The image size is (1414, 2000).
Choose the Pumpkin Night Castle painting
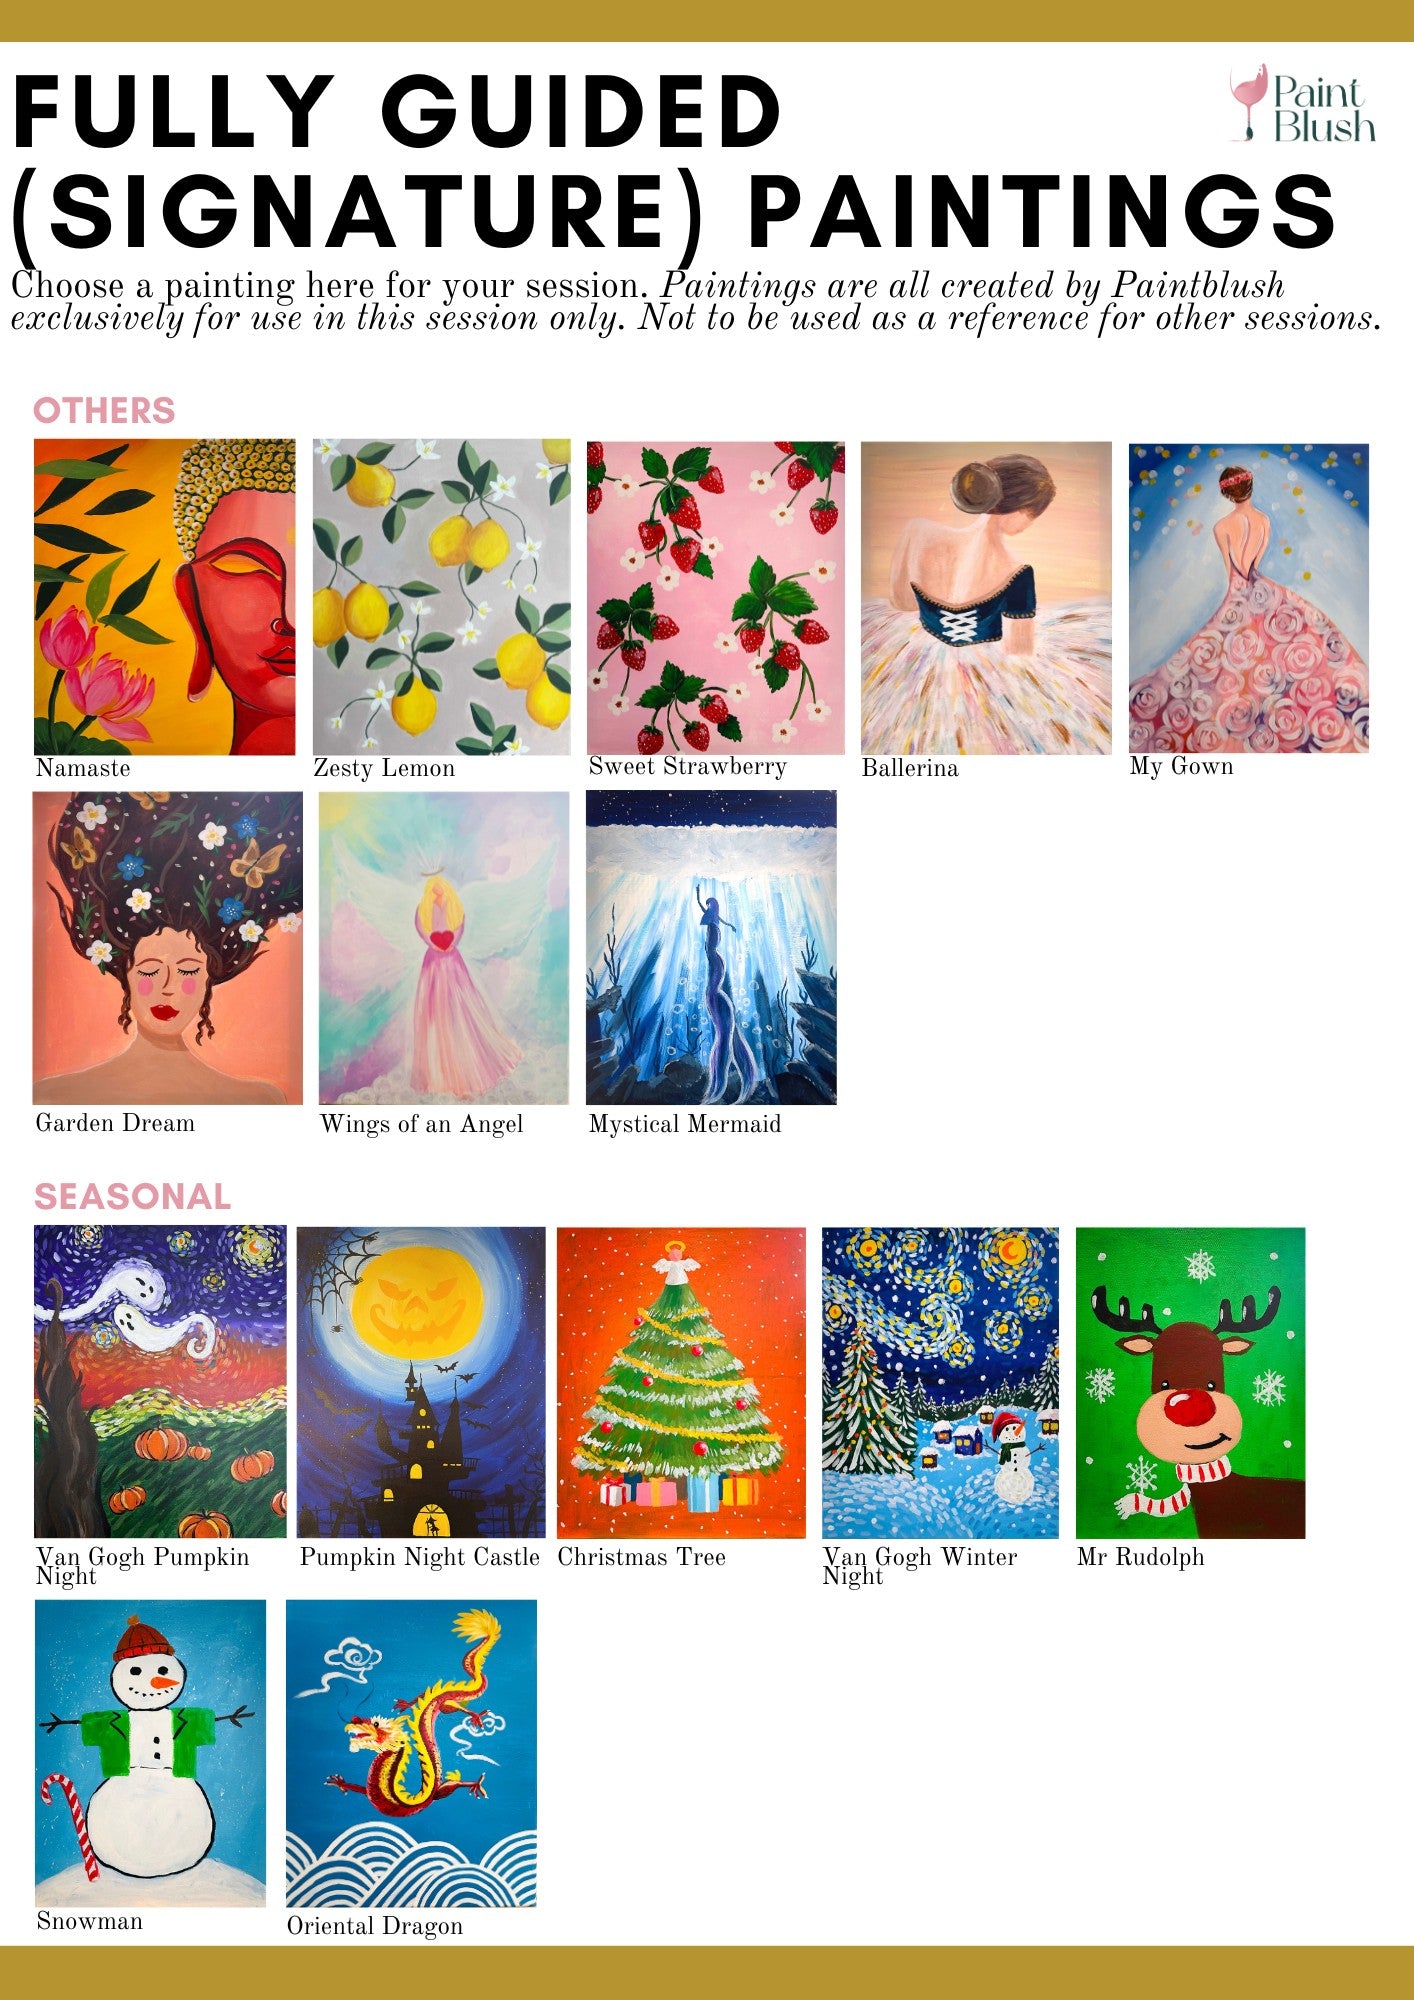point(421,1382)
